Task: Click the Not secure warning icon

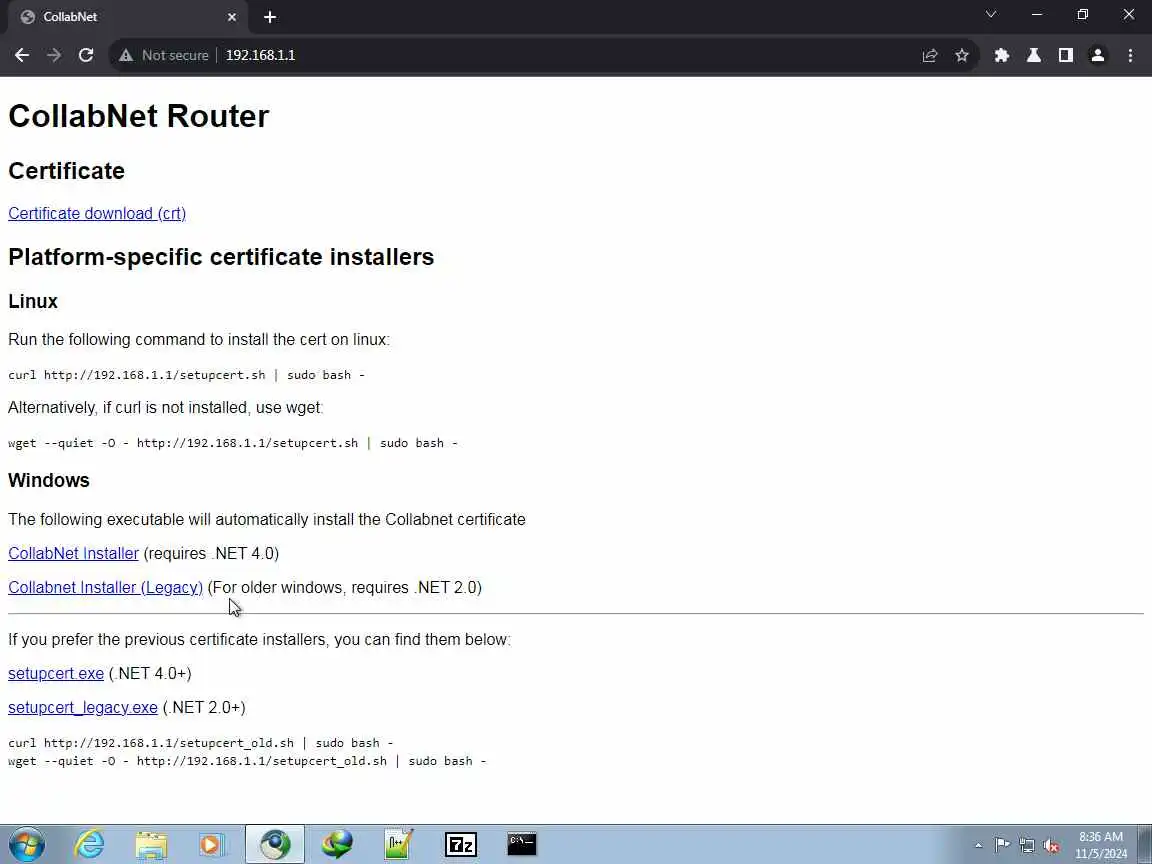Action: point(126,55)
